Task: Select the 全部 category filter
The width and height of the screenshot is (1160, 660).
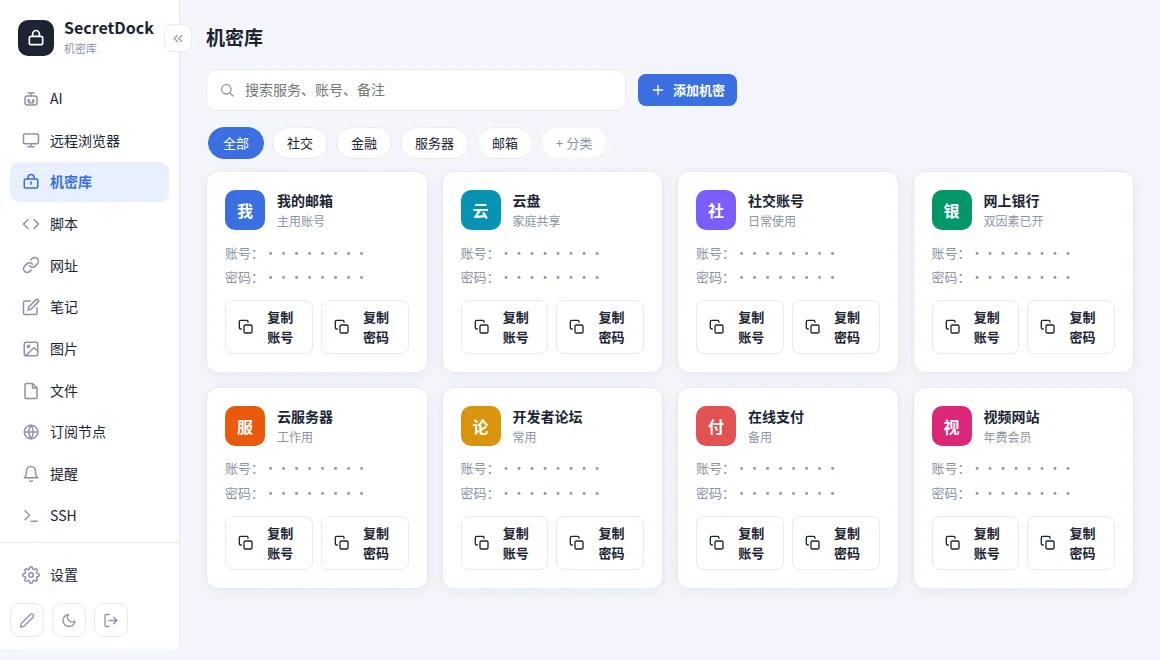Action: [236, 144]
